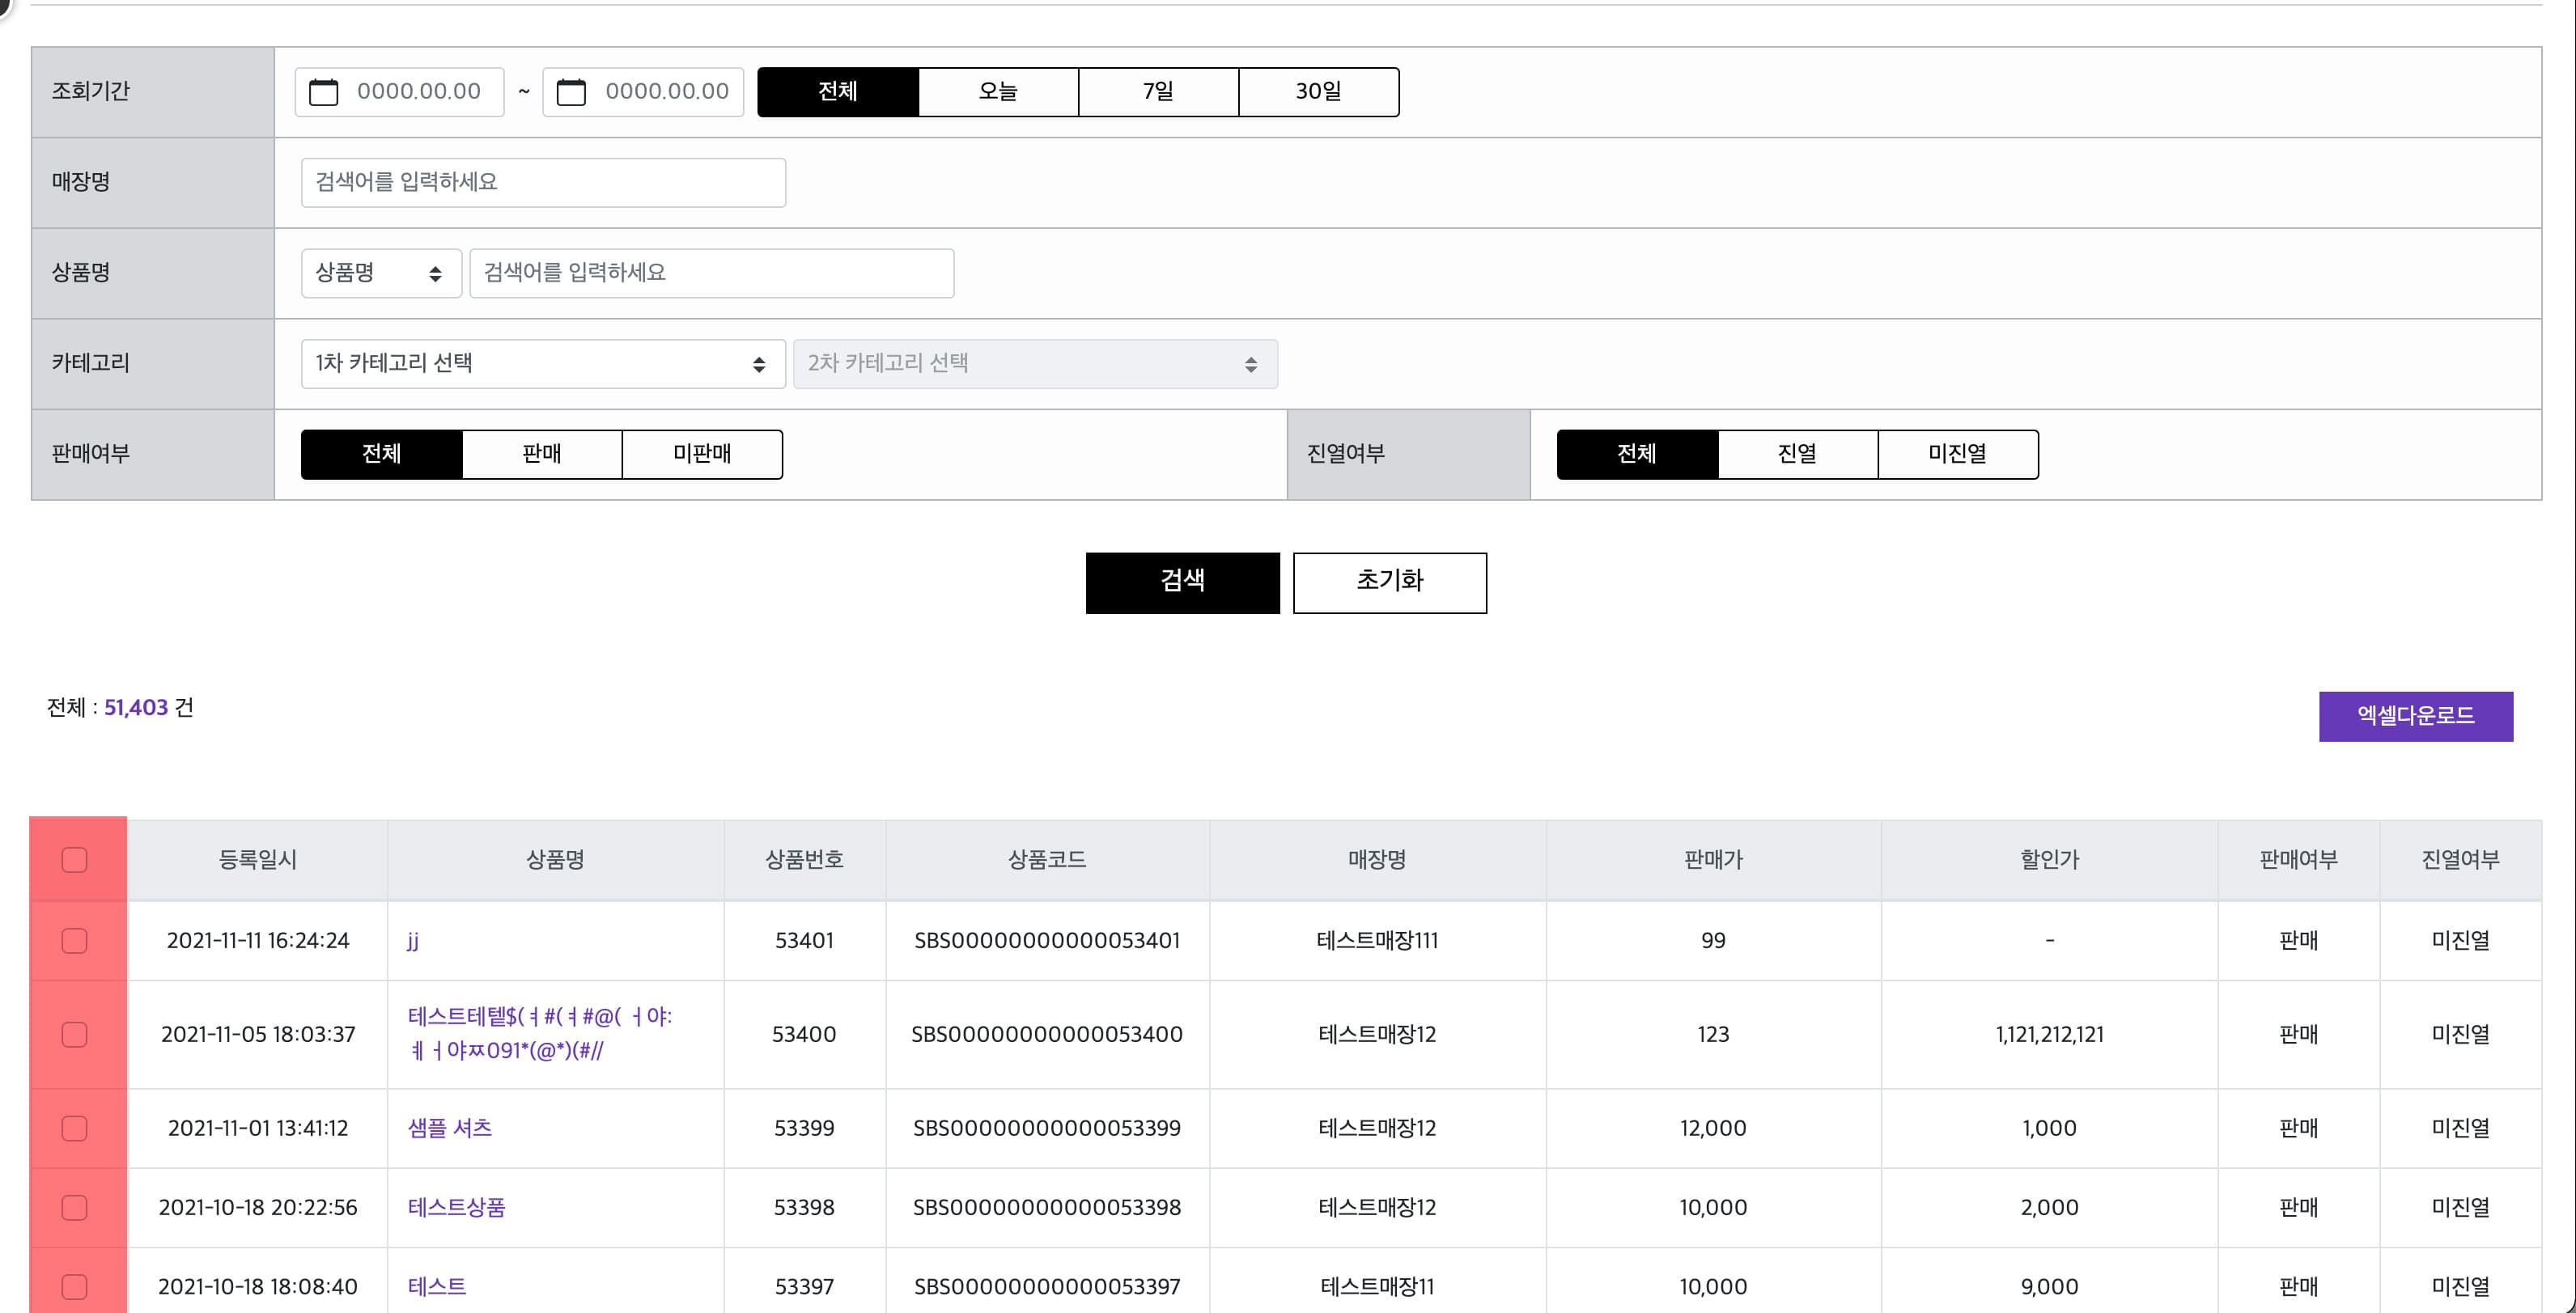Viewport: 2576px width, 1313px height.
Task: Check the checkbox for product jj
Action: tap(75, 940)
